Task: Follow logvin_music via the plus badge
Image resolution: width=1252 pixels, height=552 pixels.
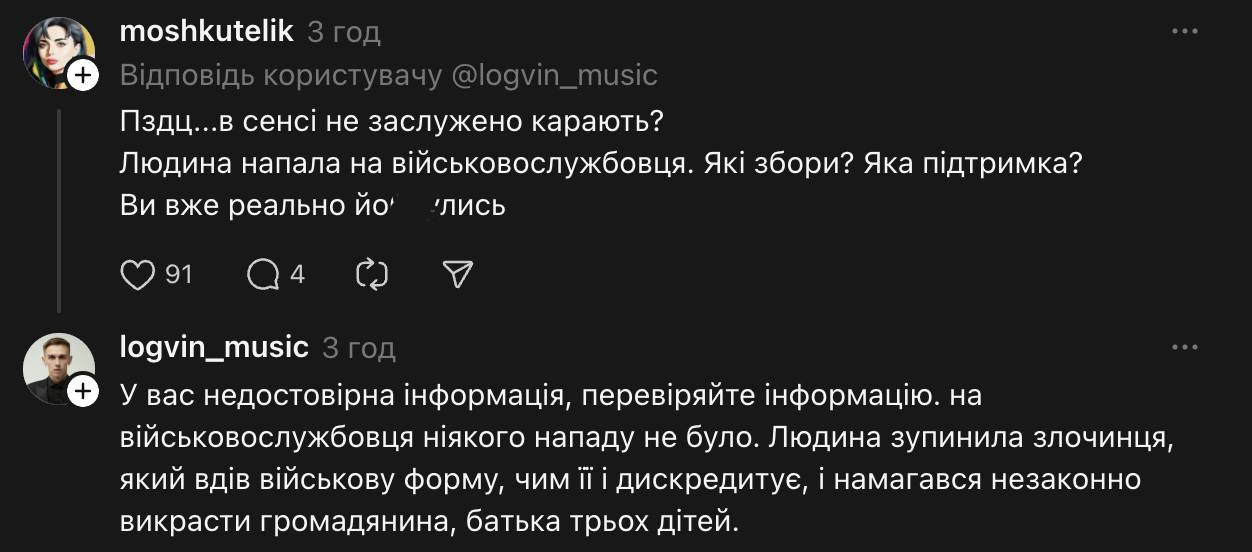Action: pyautogui.click(x=83, y=391)
